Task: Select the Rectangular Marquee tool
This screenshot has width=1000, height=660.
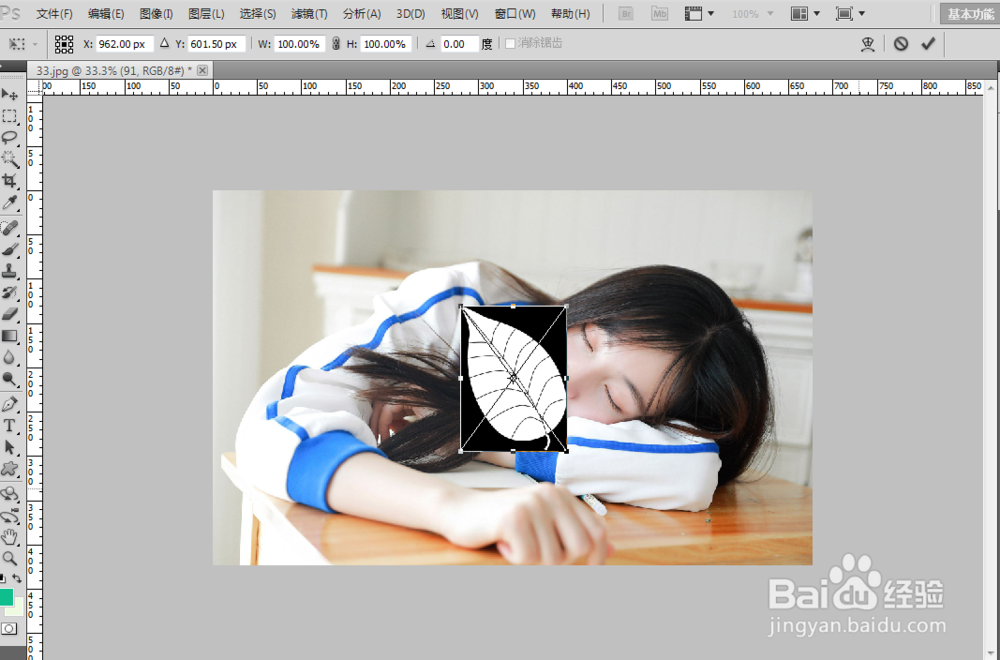Action: click(x=10, y=116)
